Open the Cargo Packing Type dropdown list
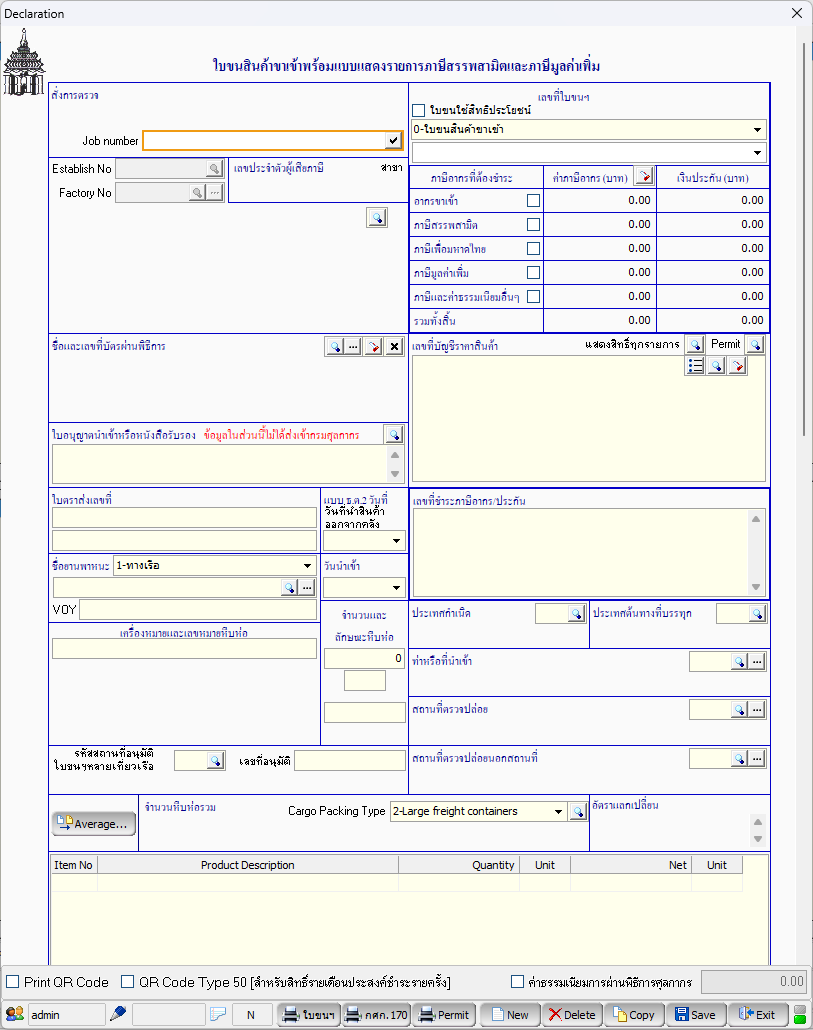The height and width of the screenshot is (1030, 813). 558,812
